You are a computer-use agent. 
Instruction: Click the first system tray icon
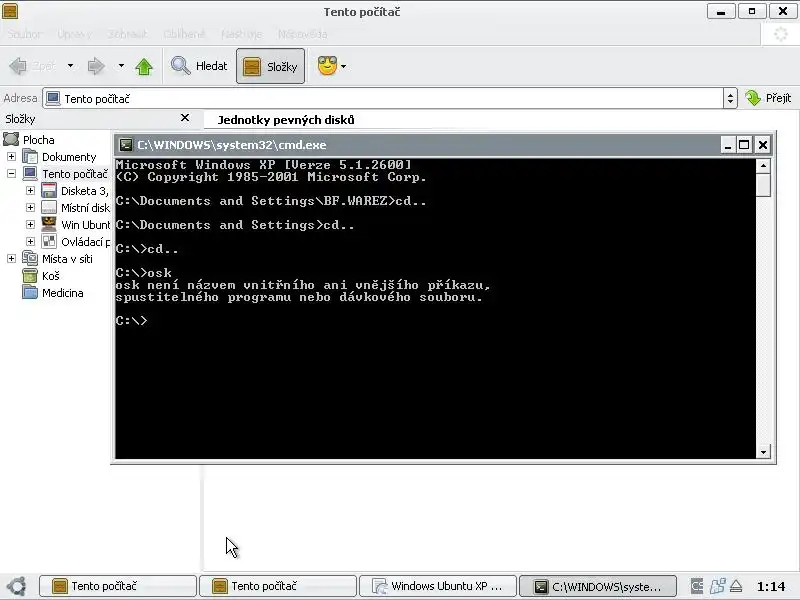click(x=697, y=586)
